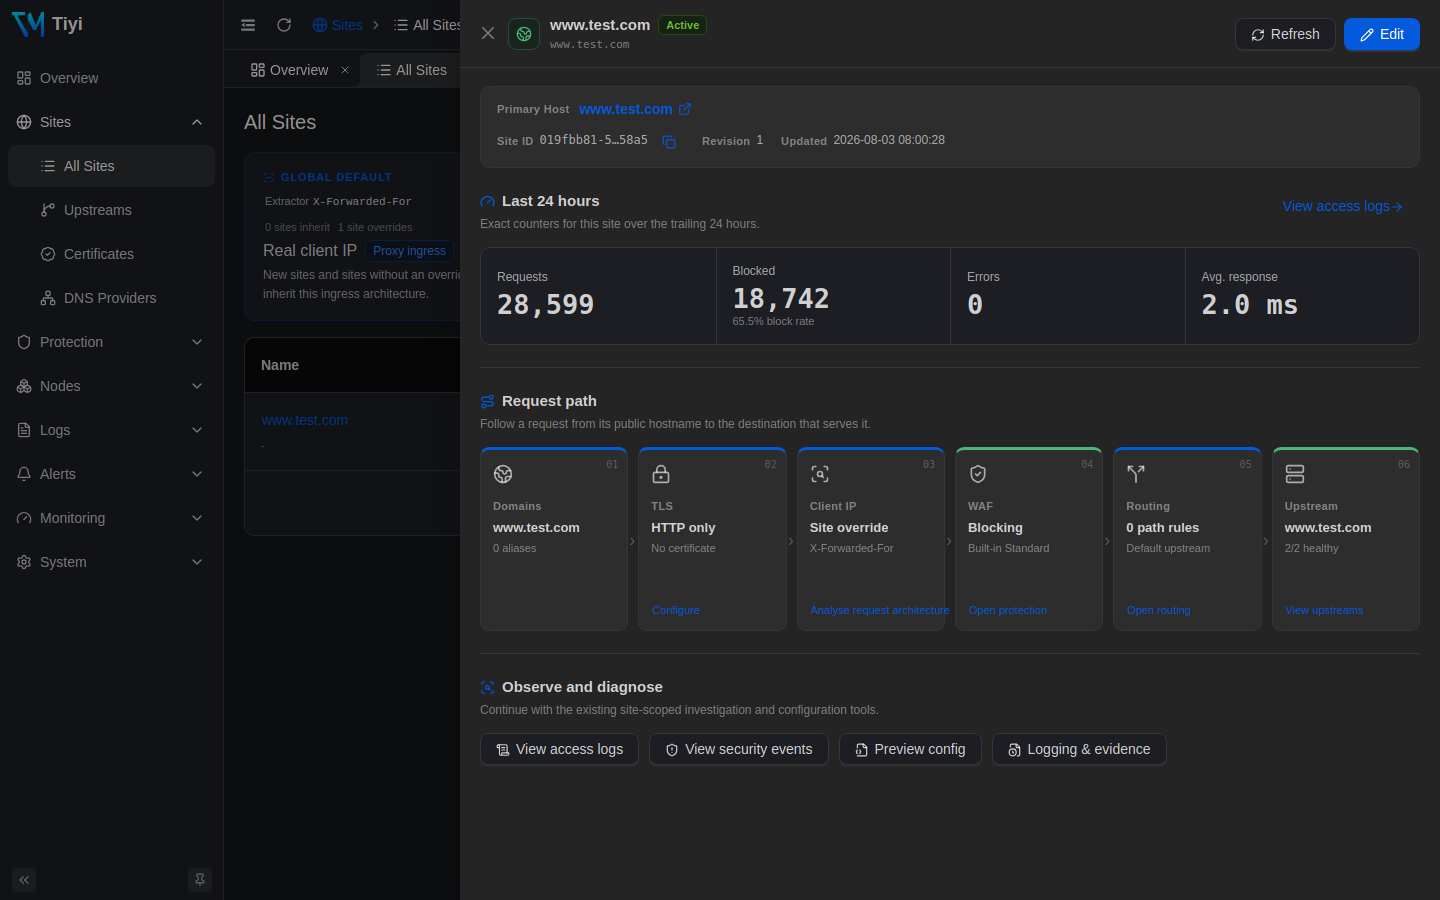Screen dimensions: 1440x900
Task: Click the Errors 0 counter
Action: pyautogui.click(x=1068, y=296)
